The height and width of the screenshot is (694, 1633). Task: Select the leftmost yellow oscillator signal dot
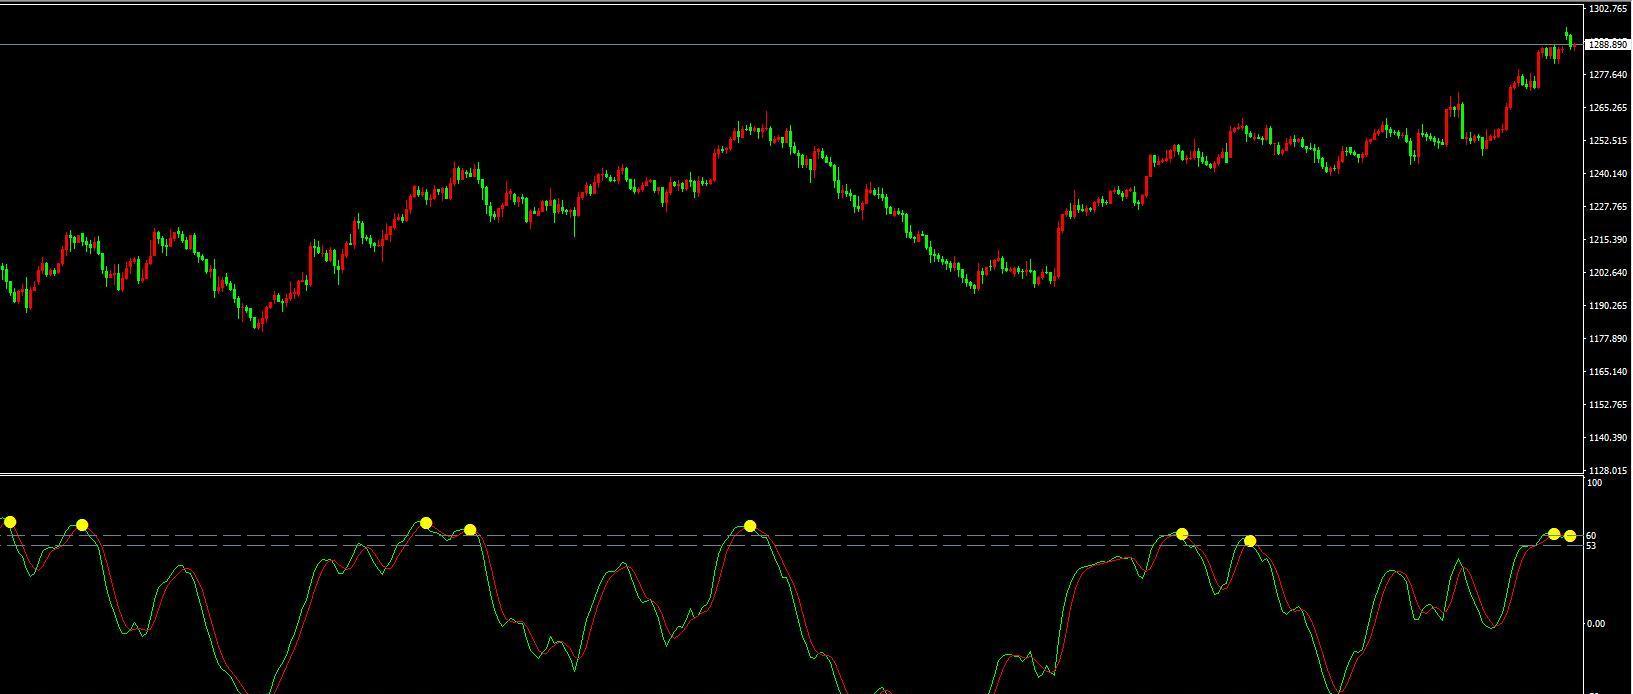[10, 522]
